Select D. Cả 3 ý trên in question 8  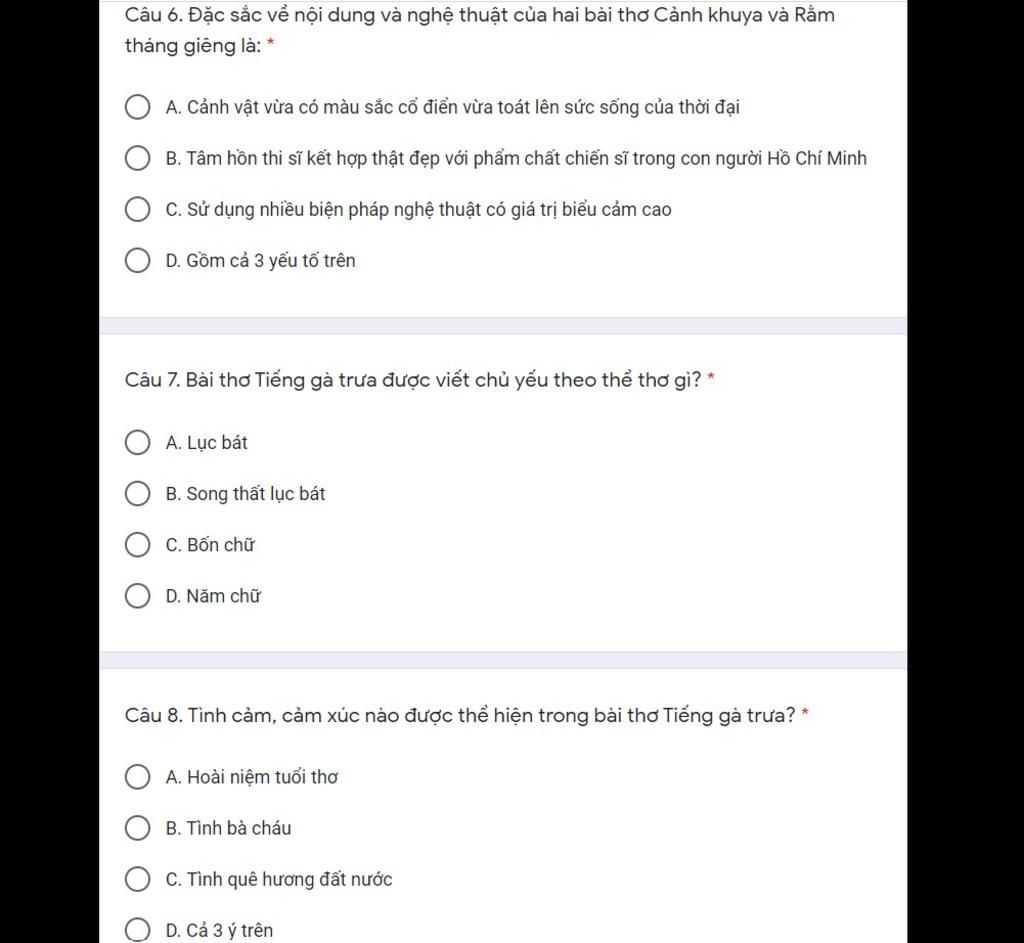click(137, 930)
